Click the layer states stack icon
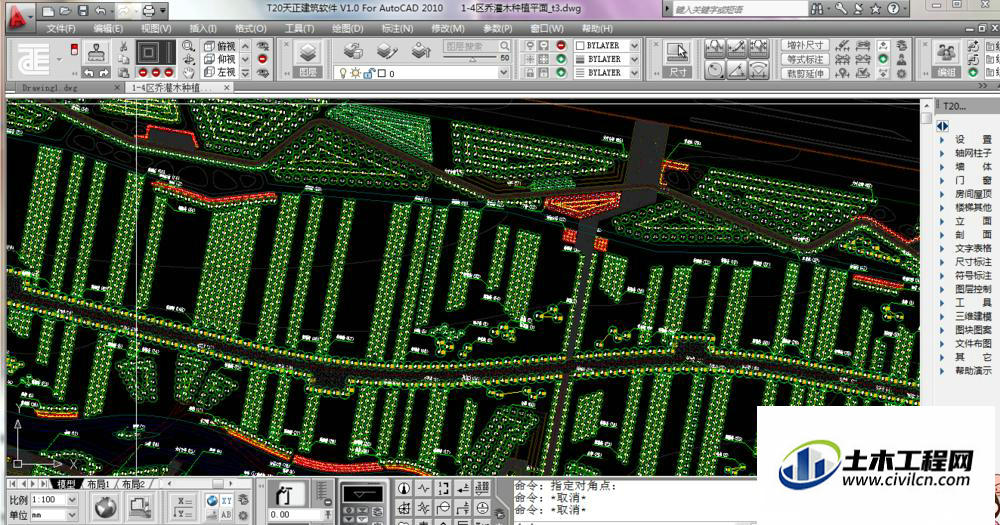This screenshot has height=525, width=1000. [x=353, y=50]
